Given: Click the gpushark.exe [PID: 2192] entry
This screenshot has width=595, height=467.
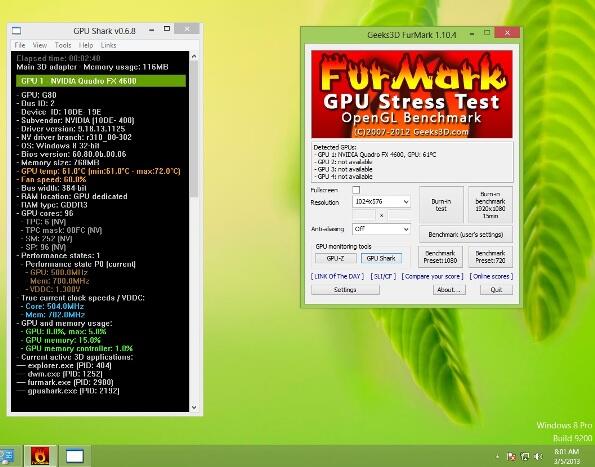Looking at the screenshot, I should (68, 391).
